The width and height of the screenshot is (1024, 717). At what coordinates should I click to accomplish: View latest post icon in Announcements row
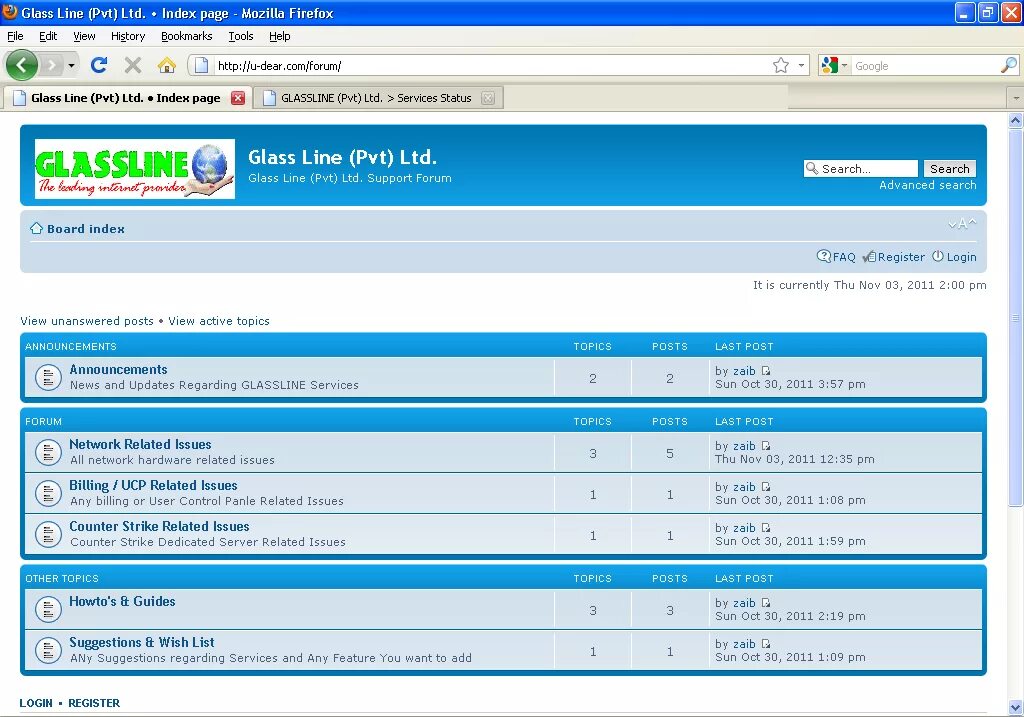(766, 371)
